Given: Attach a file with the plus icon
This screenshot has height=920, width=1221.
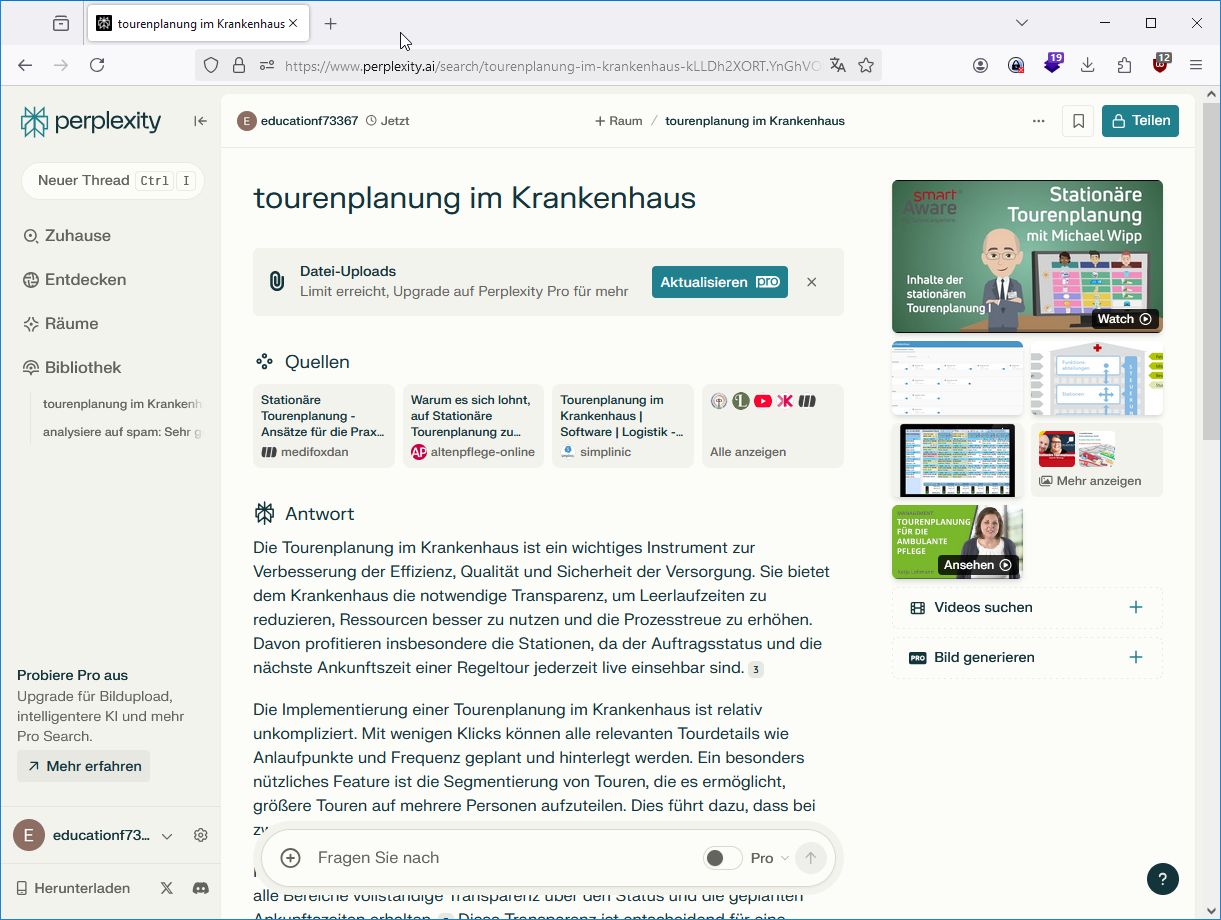Looking at the screenshot, I should tap(290, 858).
